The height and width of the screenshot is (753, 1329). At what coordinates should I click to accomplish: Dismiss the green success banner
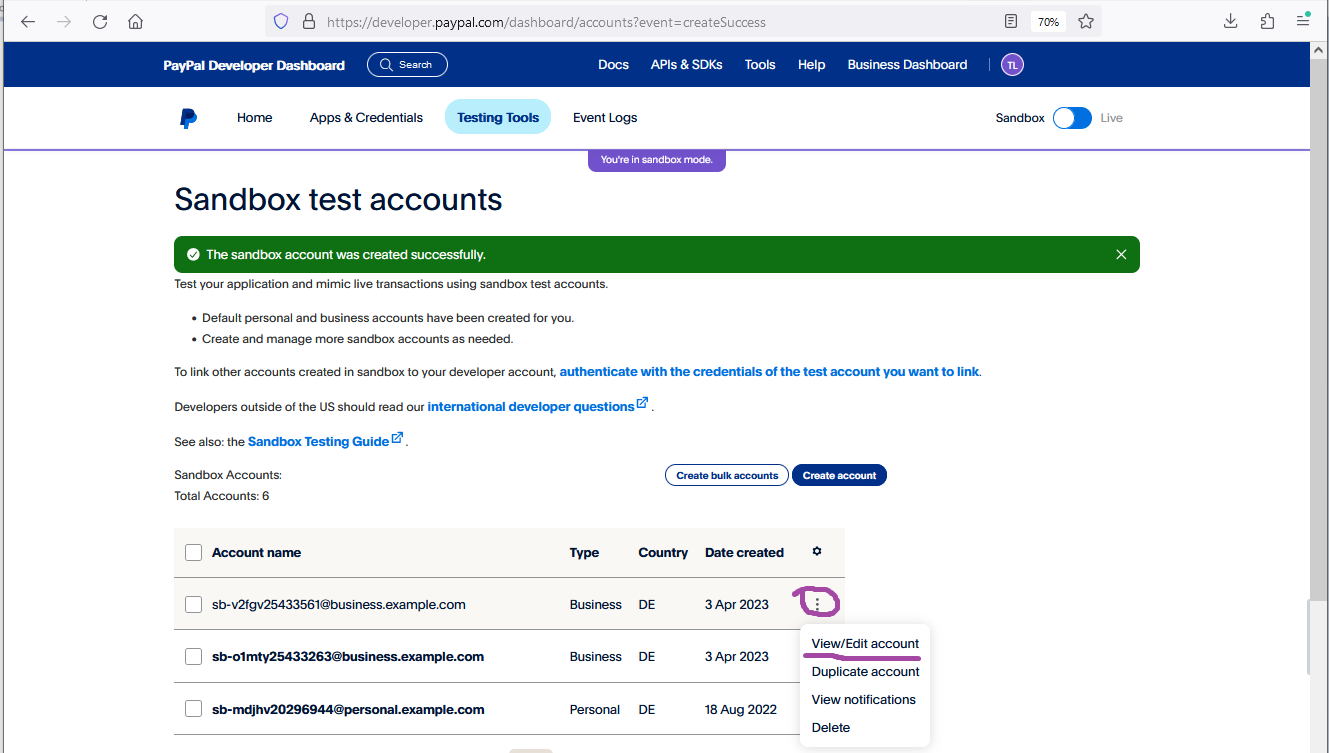click(x=1121, y=255)
